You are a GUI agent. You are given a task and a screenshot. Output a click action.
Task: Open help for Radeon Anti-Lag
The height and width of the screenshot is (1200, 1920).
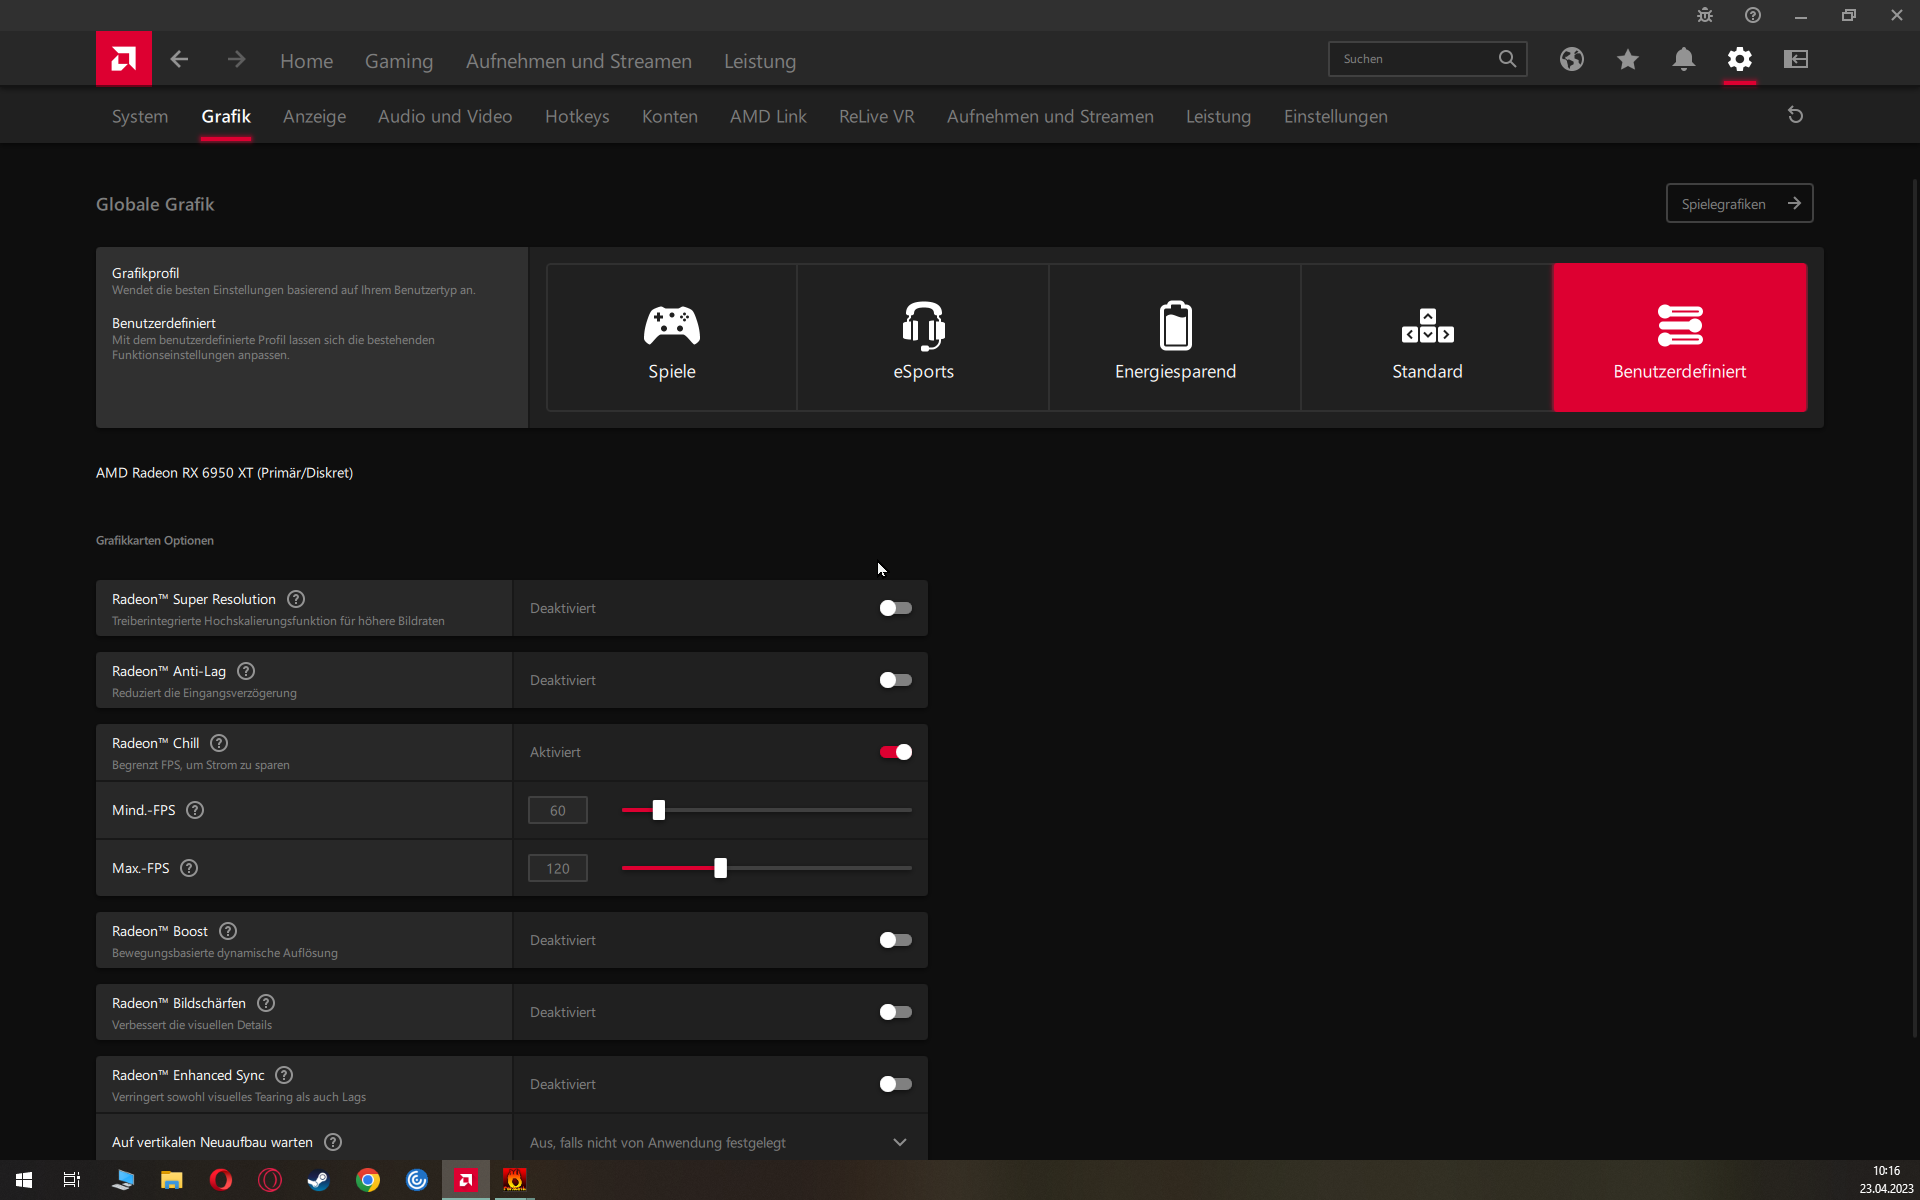[246, 671]
